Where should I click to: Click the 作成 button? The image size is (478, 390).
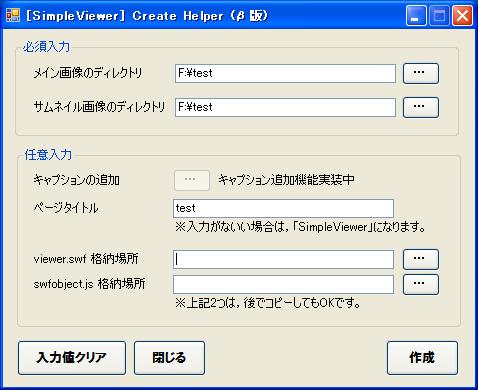coord(422,358)
